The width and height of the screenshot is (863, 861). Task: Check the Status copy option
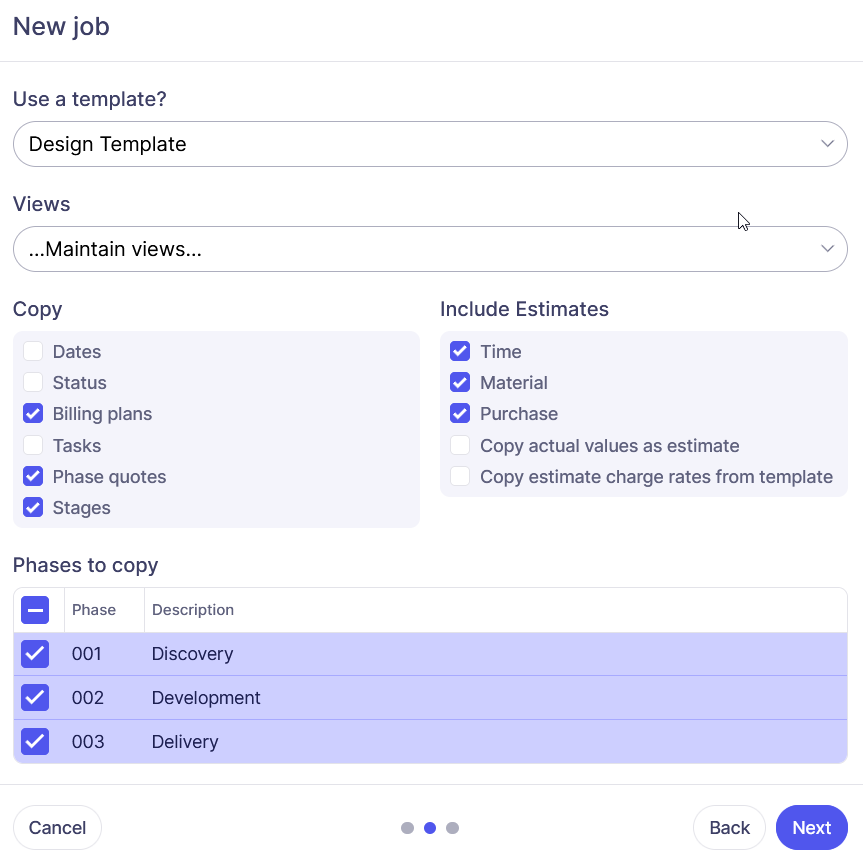33,383
